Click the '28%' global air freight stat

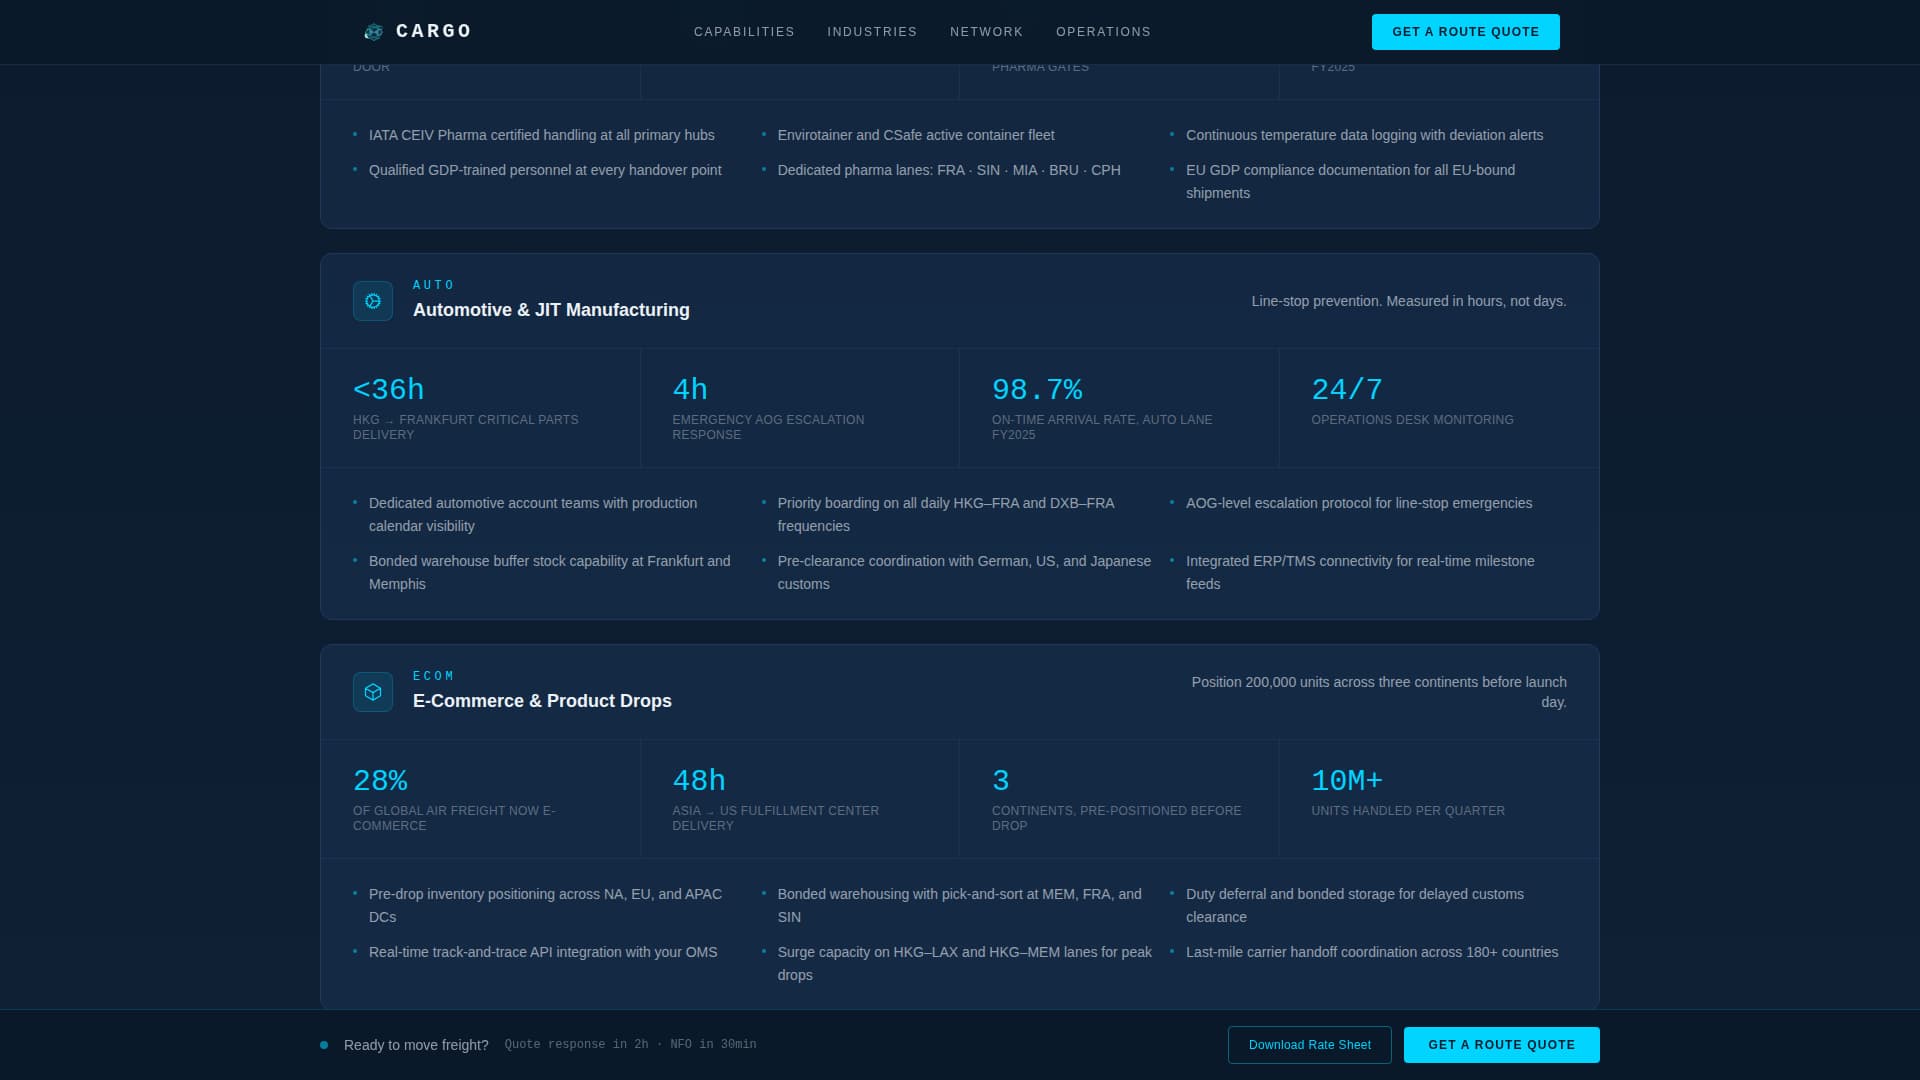click(380, 780)
